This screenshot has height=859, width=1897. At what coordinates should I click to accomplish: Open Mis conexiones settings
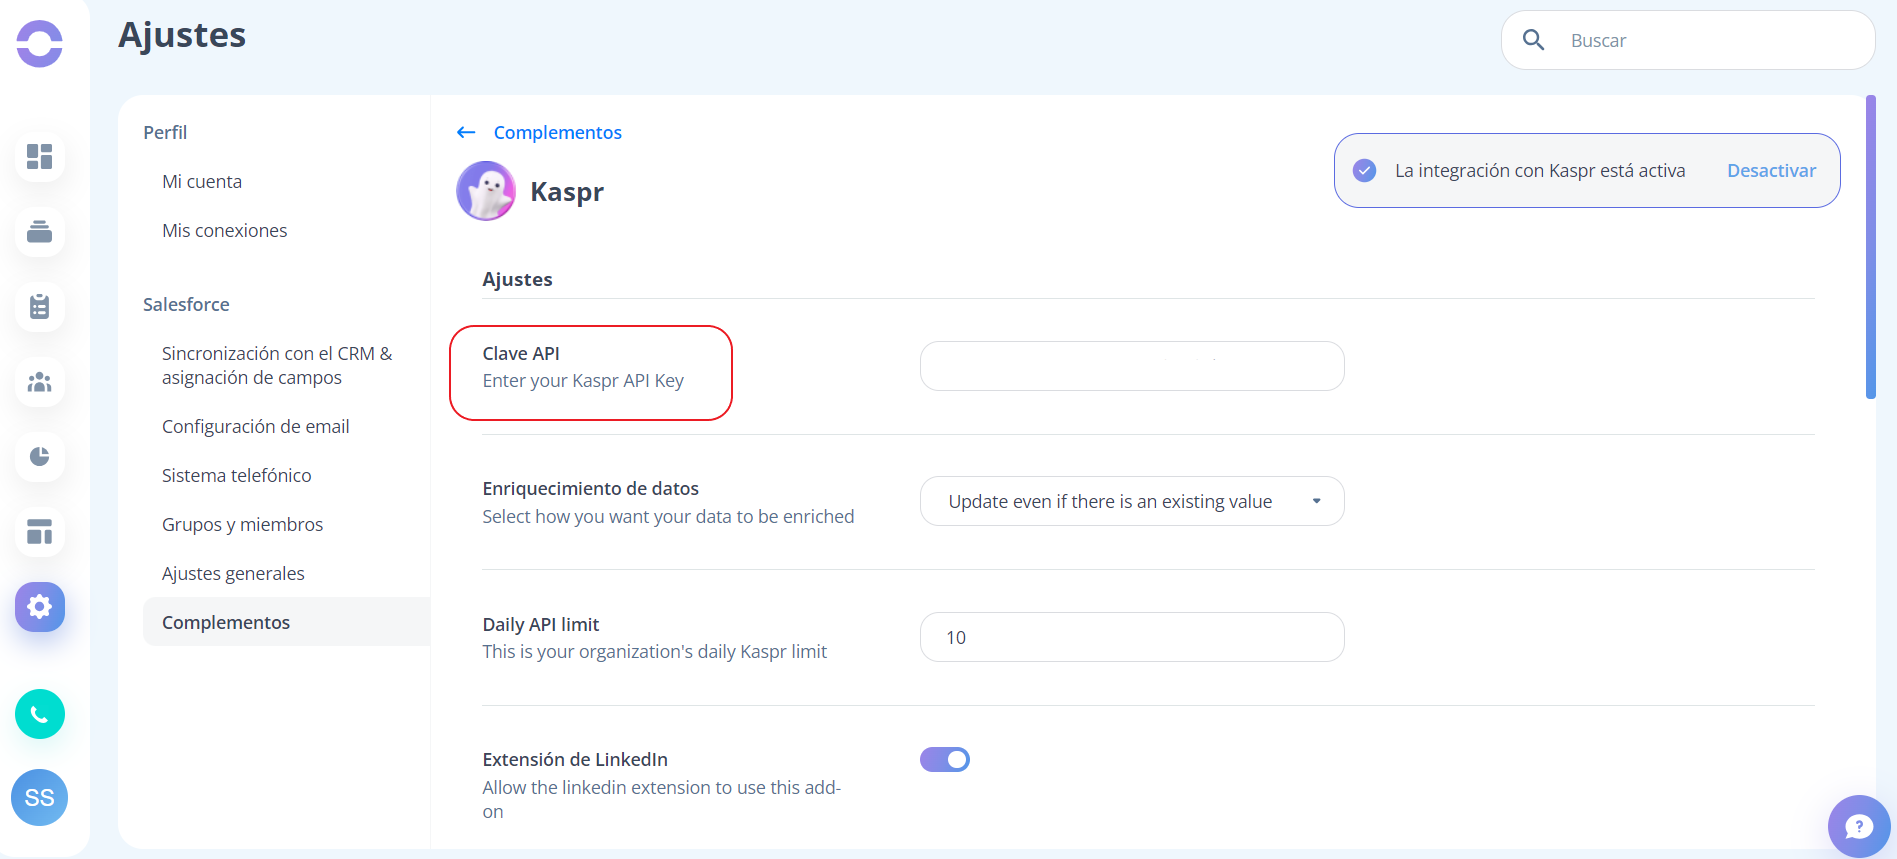click(x=225, y=230)
